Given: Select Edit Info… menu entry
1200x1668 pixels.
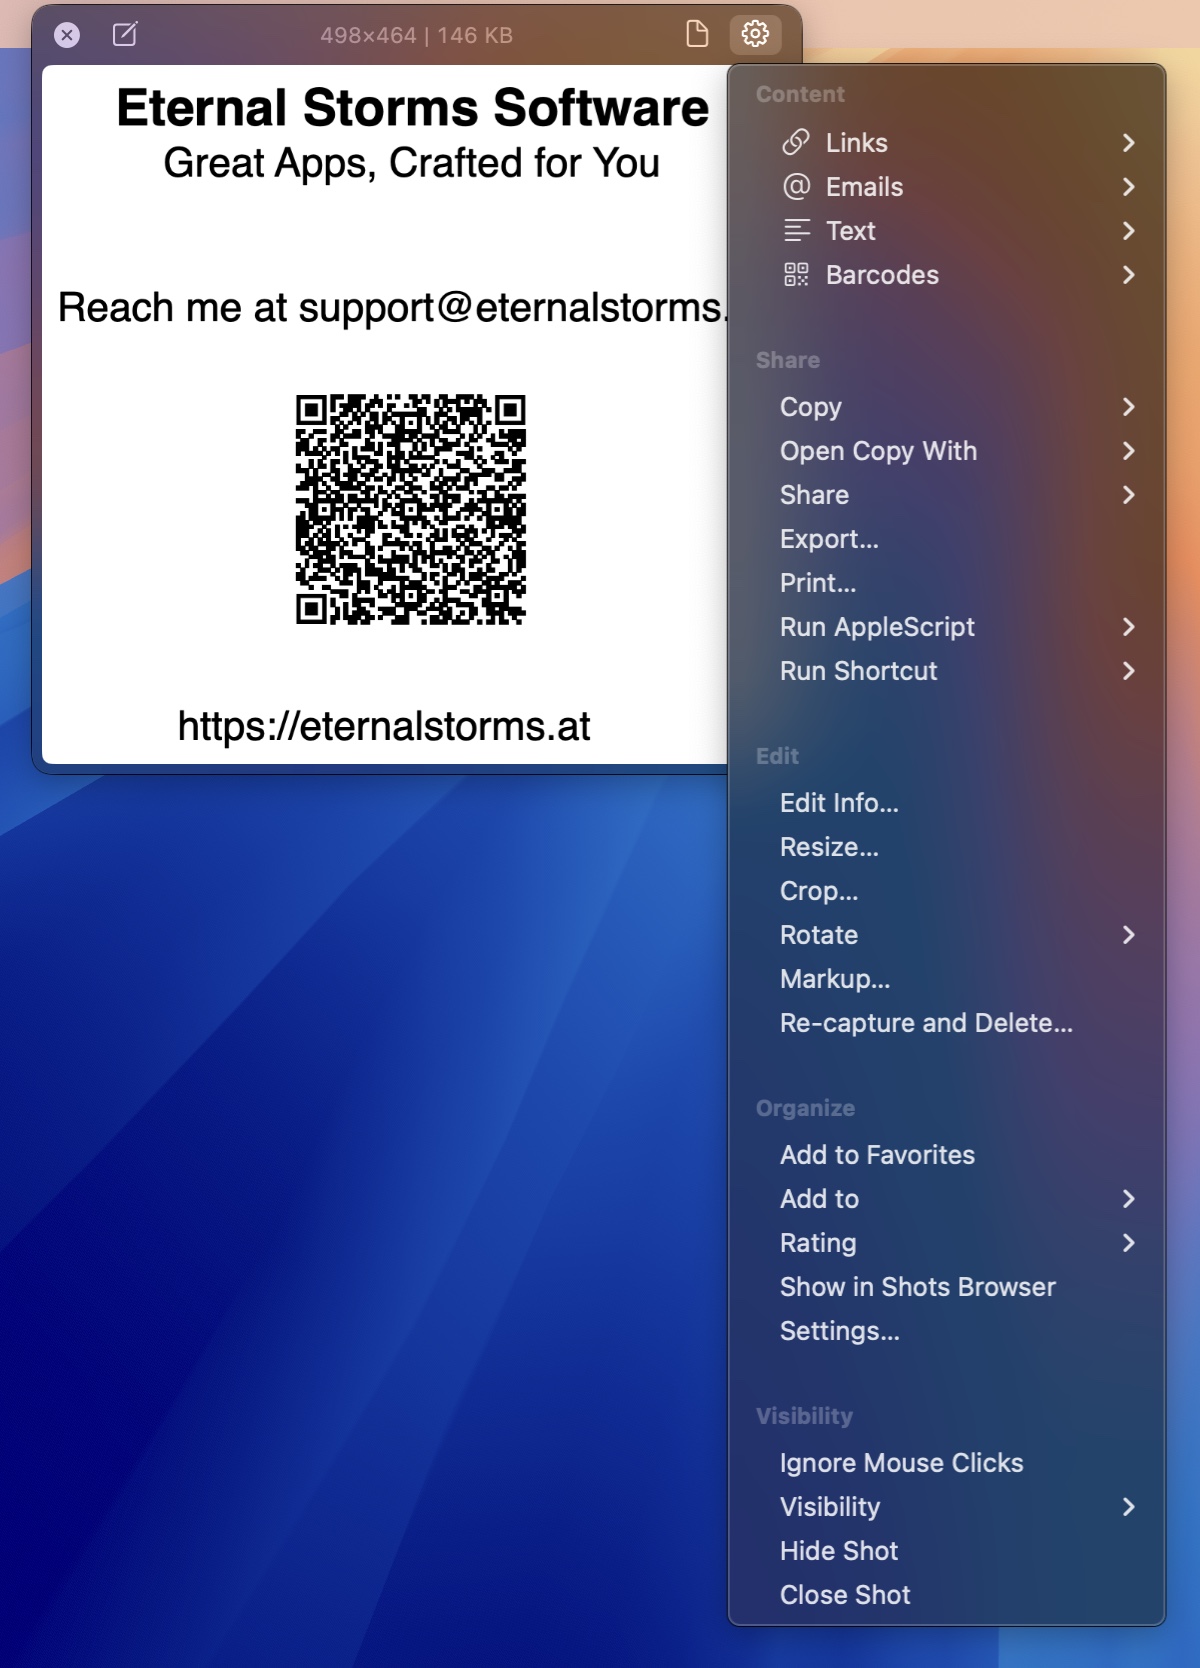Looking at the screenshot, I should pyautogui.click(x=947, y=803).
